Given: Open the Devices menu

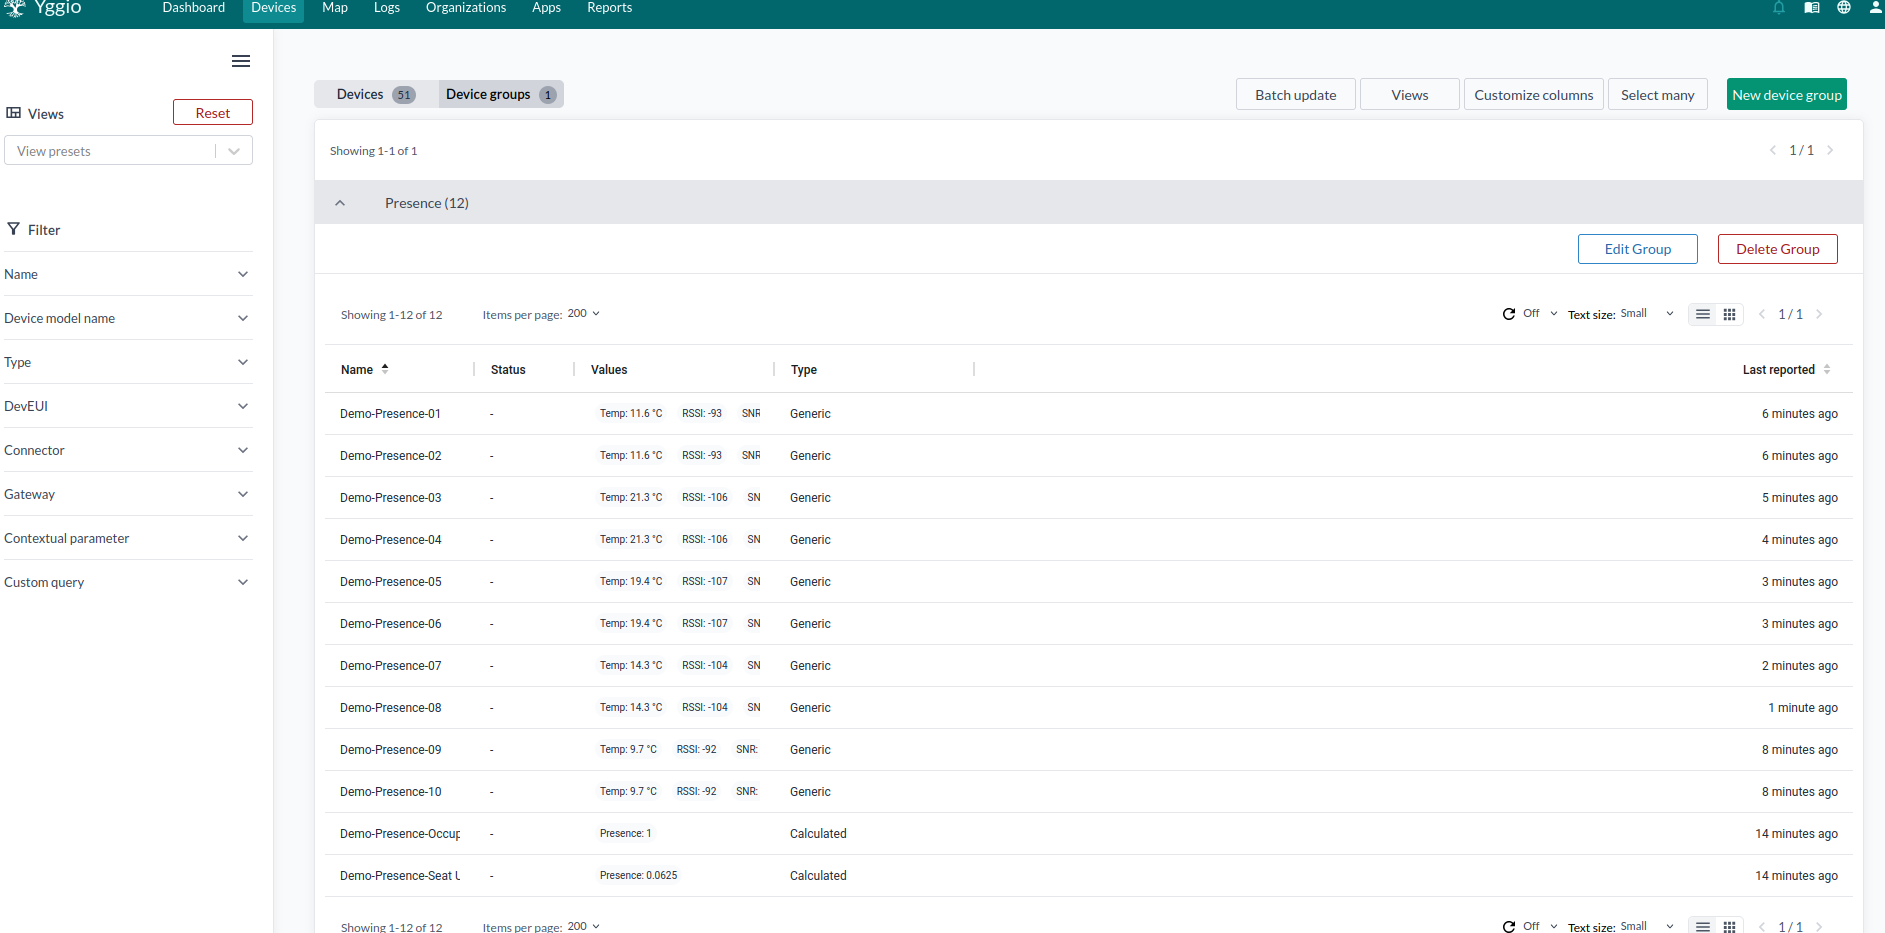Looking at the screenshot, I should click(x=274, y=8).
